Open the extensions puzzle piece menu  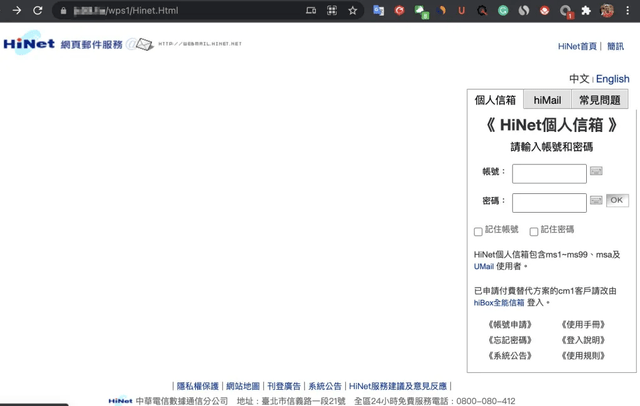coord(586,11)
